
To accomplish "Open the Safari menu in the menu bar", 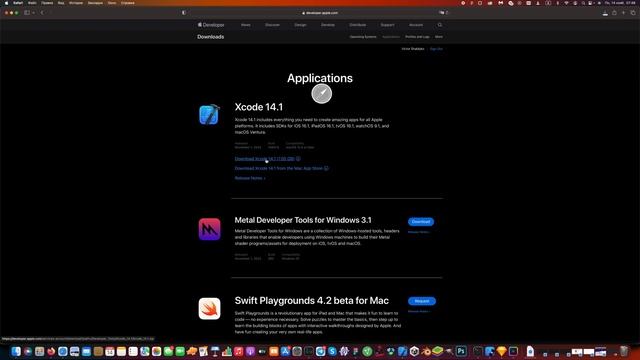I will (18, 3).
